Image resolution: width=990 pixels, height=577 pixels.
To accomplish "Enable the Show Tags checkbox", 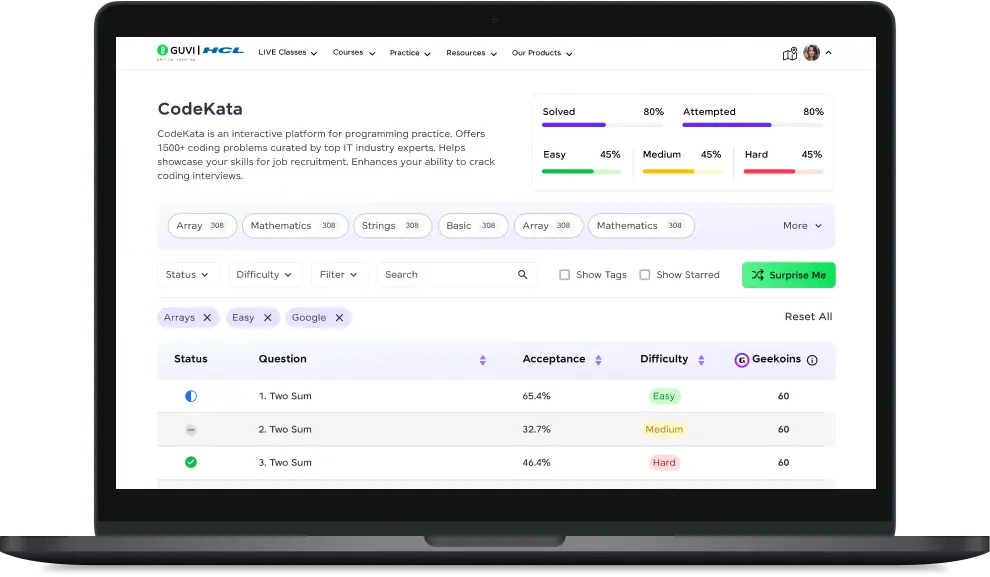I will coord(564,275).
